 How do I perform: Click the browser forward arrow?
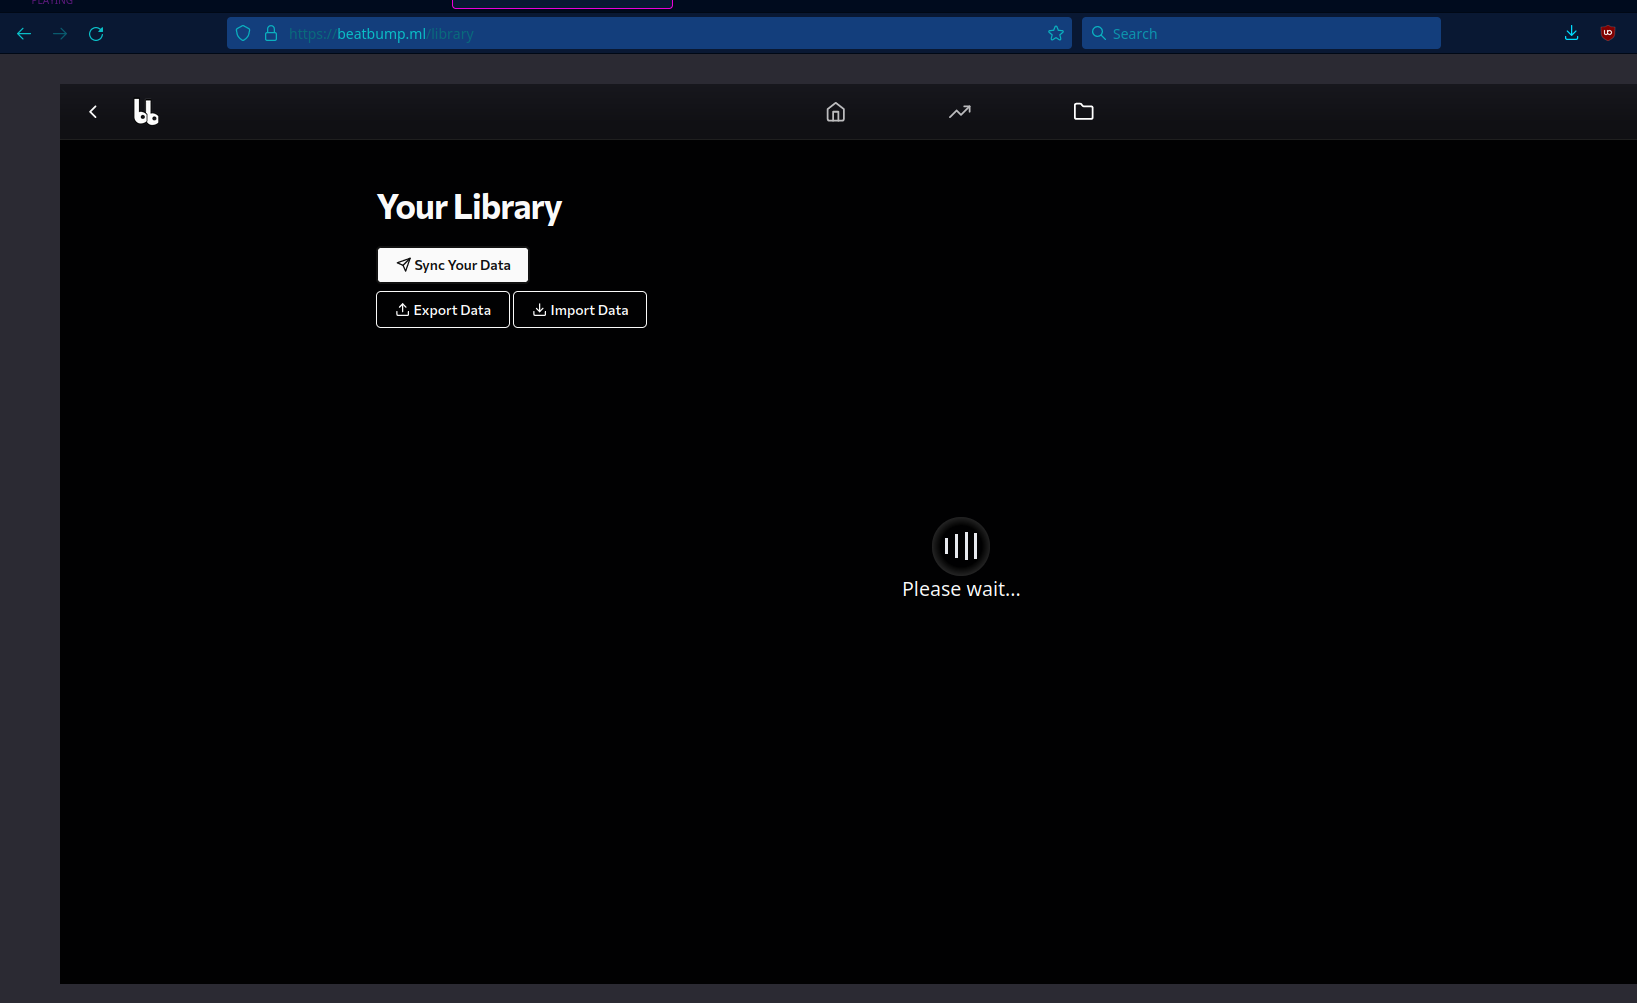[60, 34]
